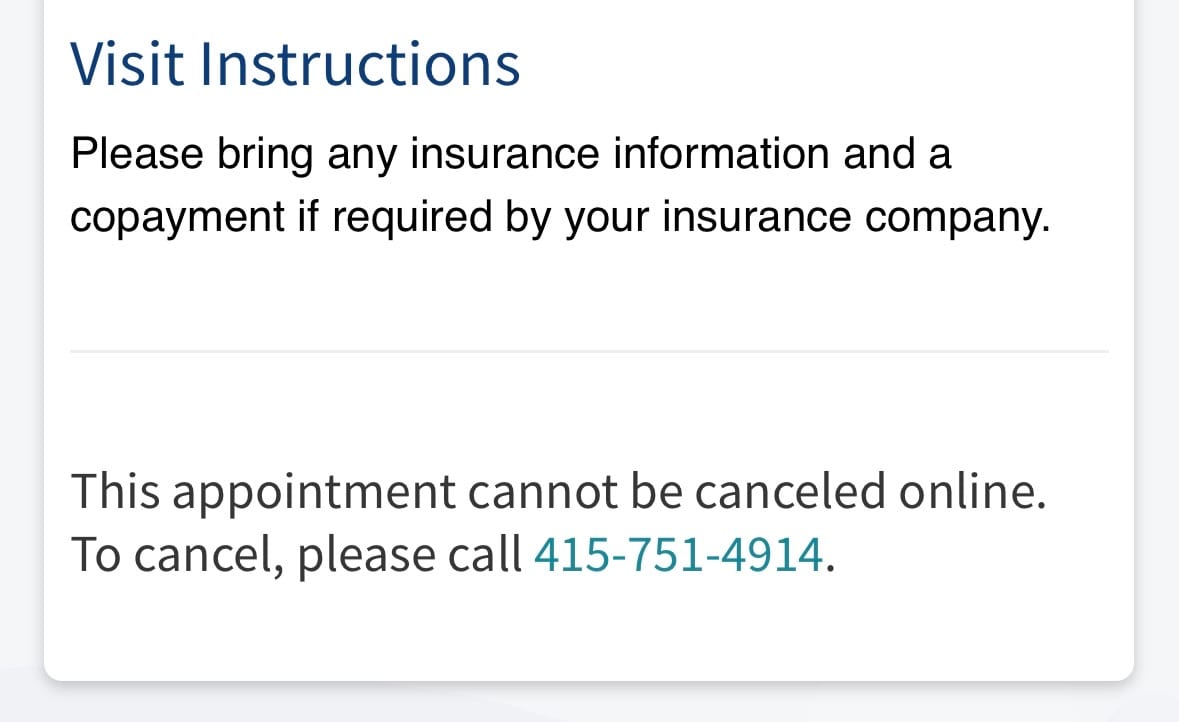This screenshot has height=722, width=1179.
Task: Click the word 'copayment' in the instructions
Action: pos(177,219)
